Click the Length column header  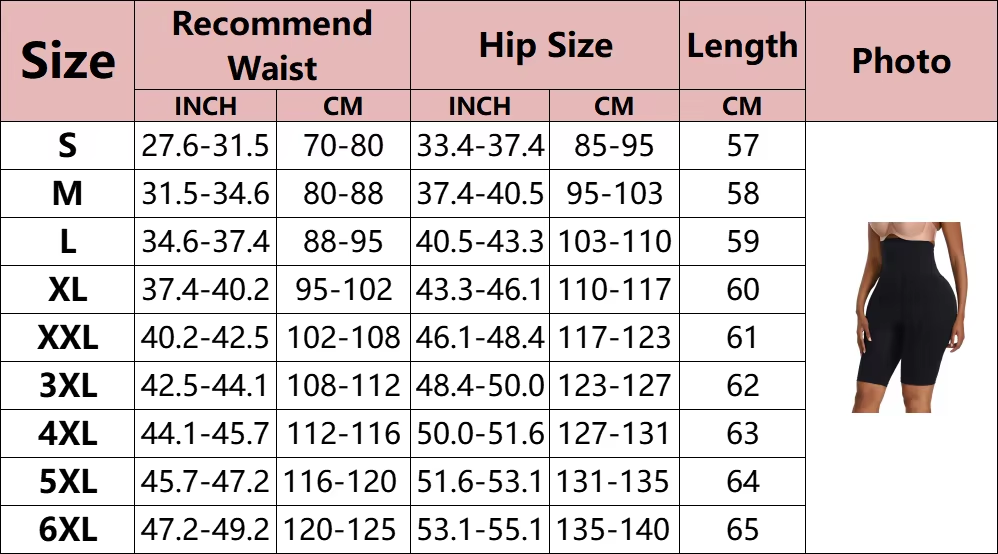tap(742, 46)
